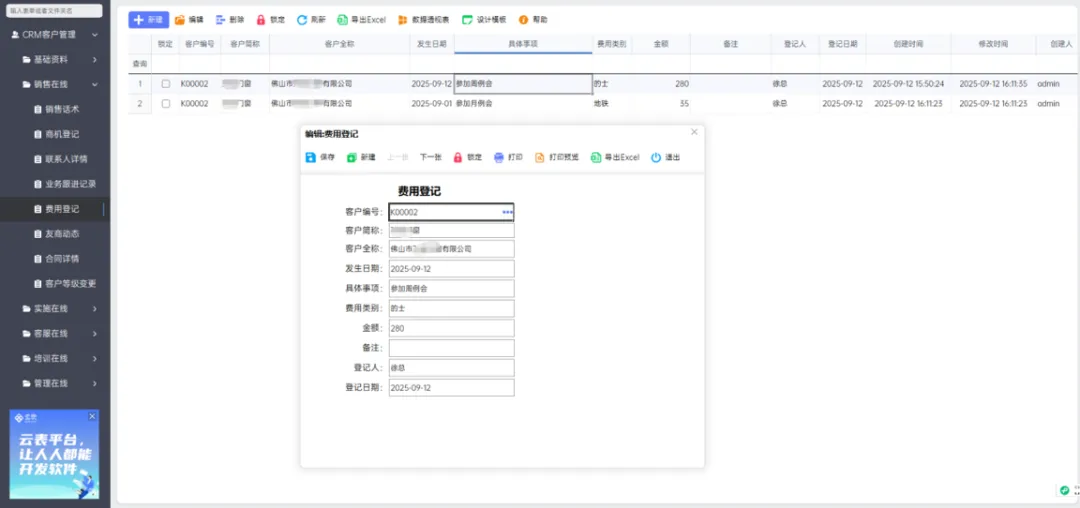Expand the 培训在线 sidebar group
Screen dimensions: 1080x508
94,359
